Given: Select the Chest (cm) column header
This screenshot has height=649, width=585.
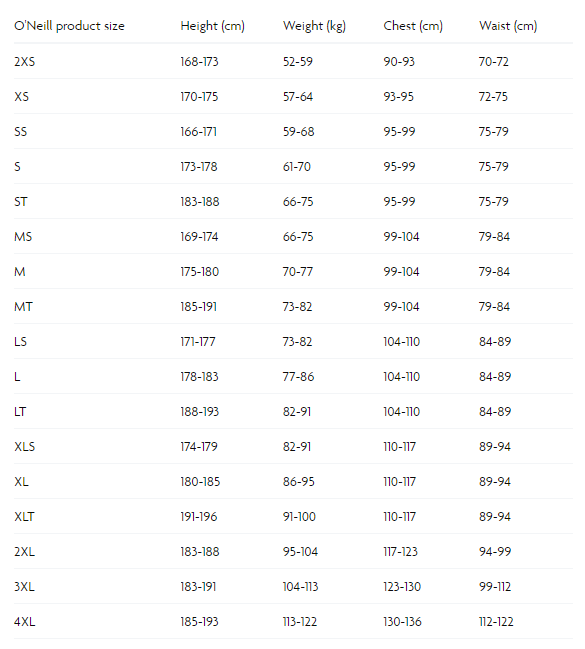Looking at the screenshot, I should [413, 26].
